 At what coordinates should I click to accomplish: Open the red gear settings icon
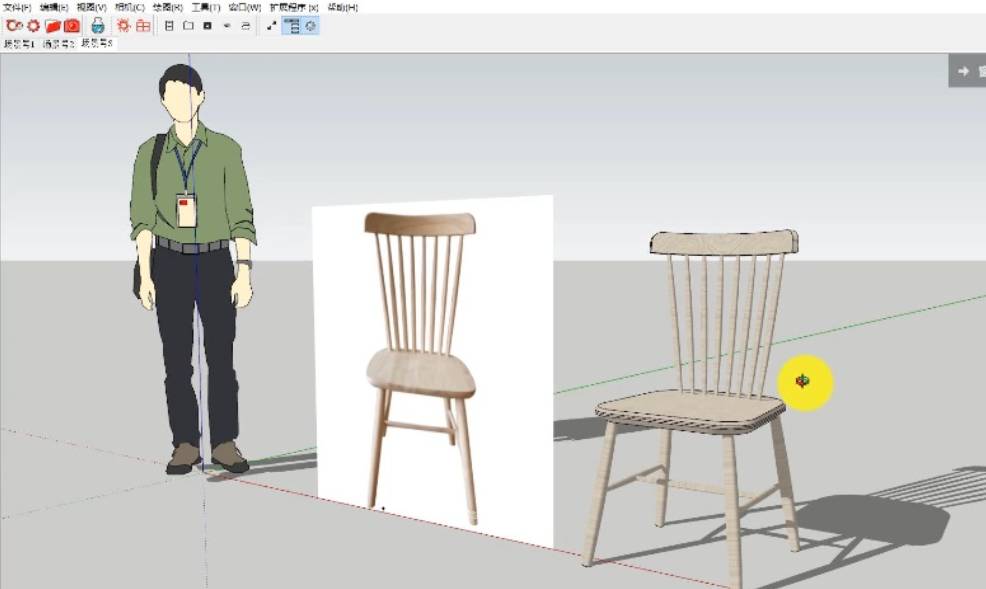pos(33,26)
